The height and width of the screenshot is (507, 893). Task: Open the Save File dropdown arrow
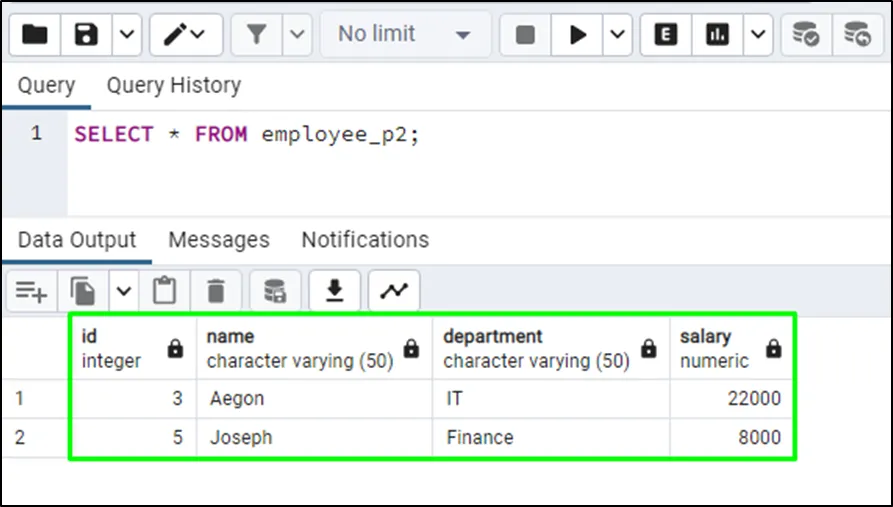pos(126,35)
